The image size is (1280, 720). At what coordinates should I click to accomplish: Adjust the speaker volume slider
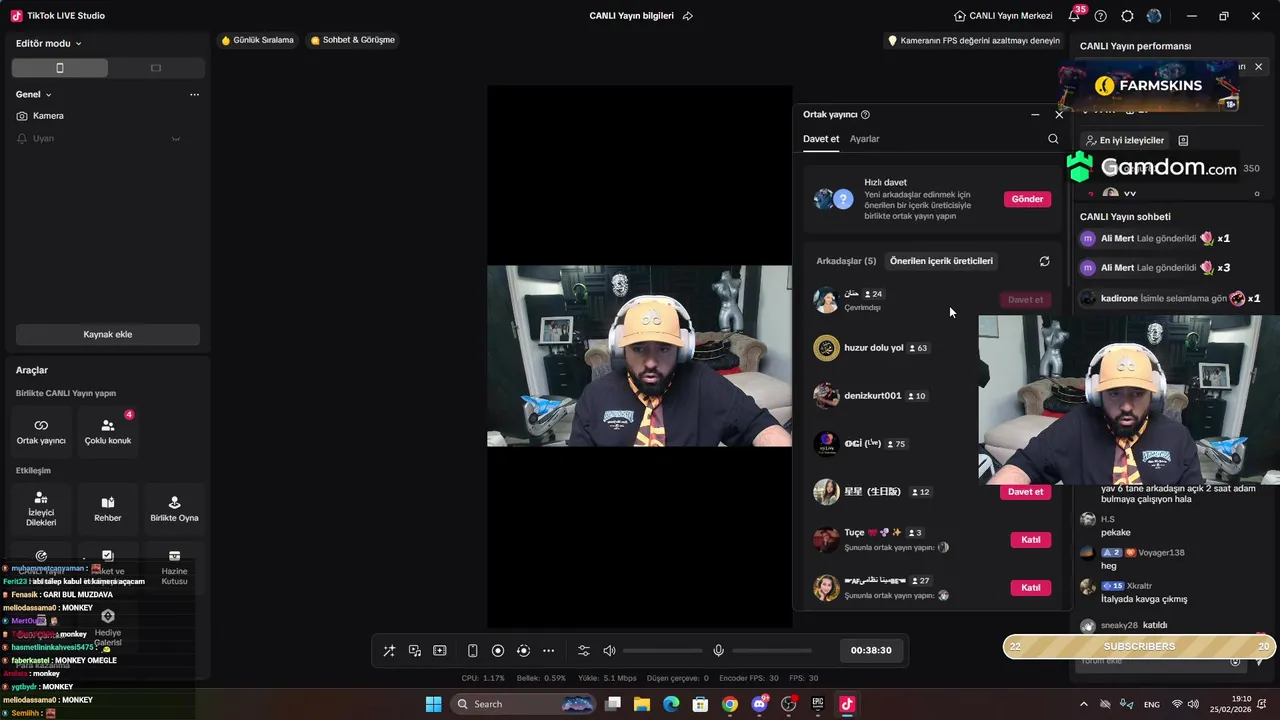tap(662, 651)
